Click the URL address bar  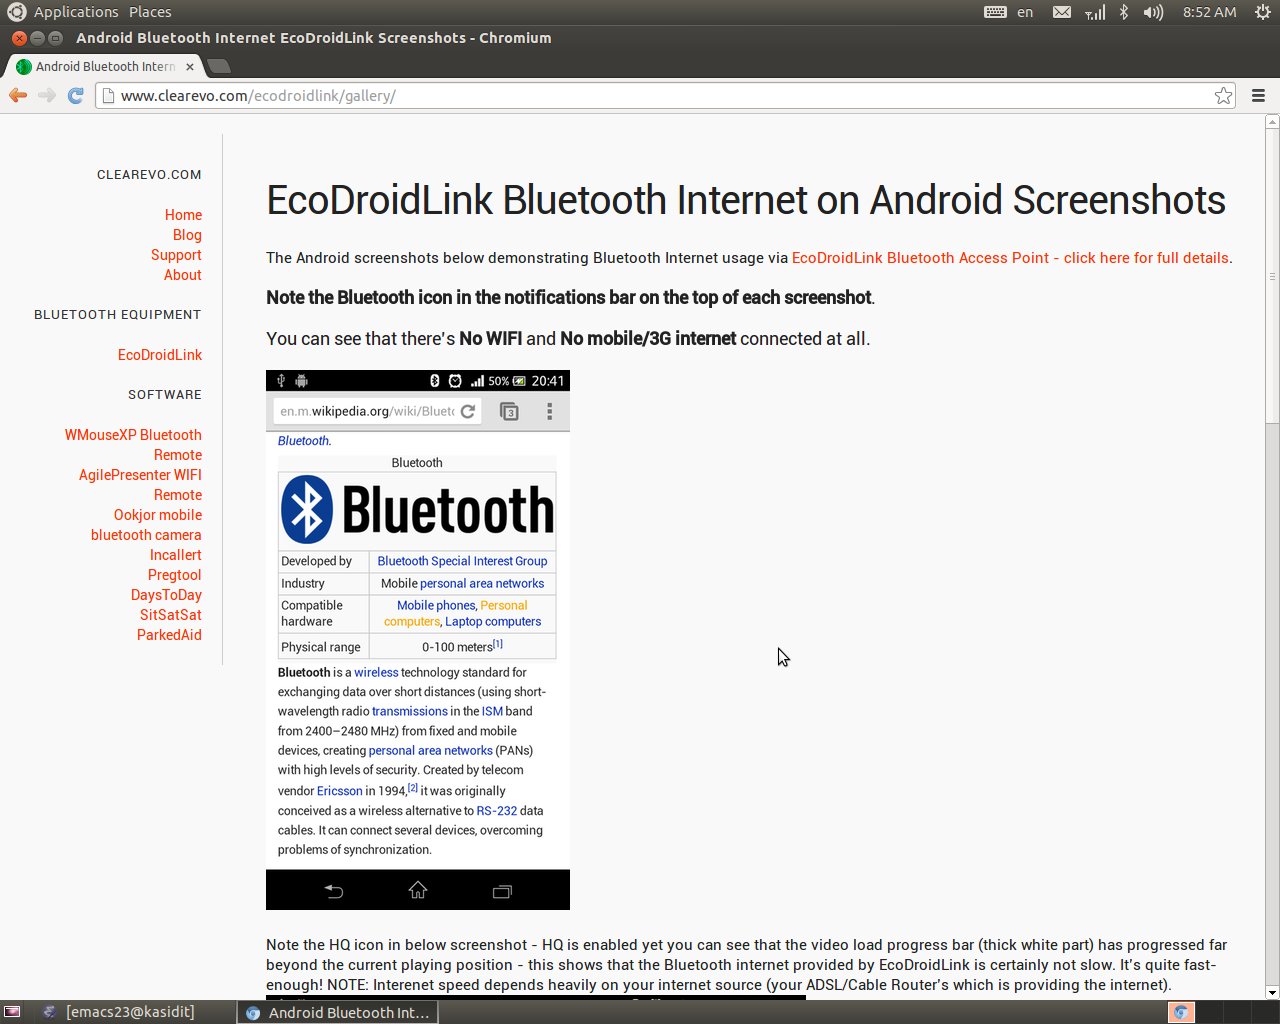660,96
